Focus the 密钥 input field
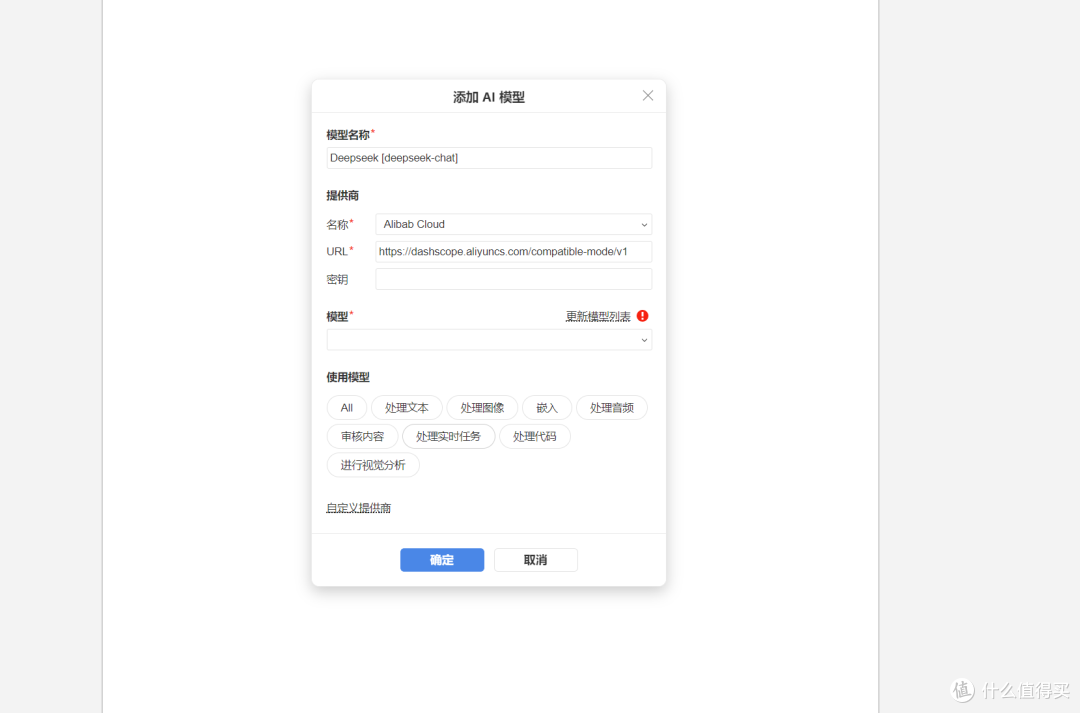The image size is (1080, 713). (x=513, y=279)
